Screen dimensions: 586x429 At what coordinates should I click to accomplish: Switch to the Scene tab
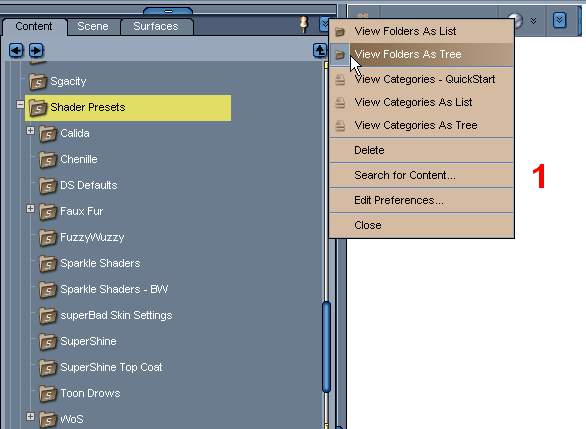click(x=93, y=26)
